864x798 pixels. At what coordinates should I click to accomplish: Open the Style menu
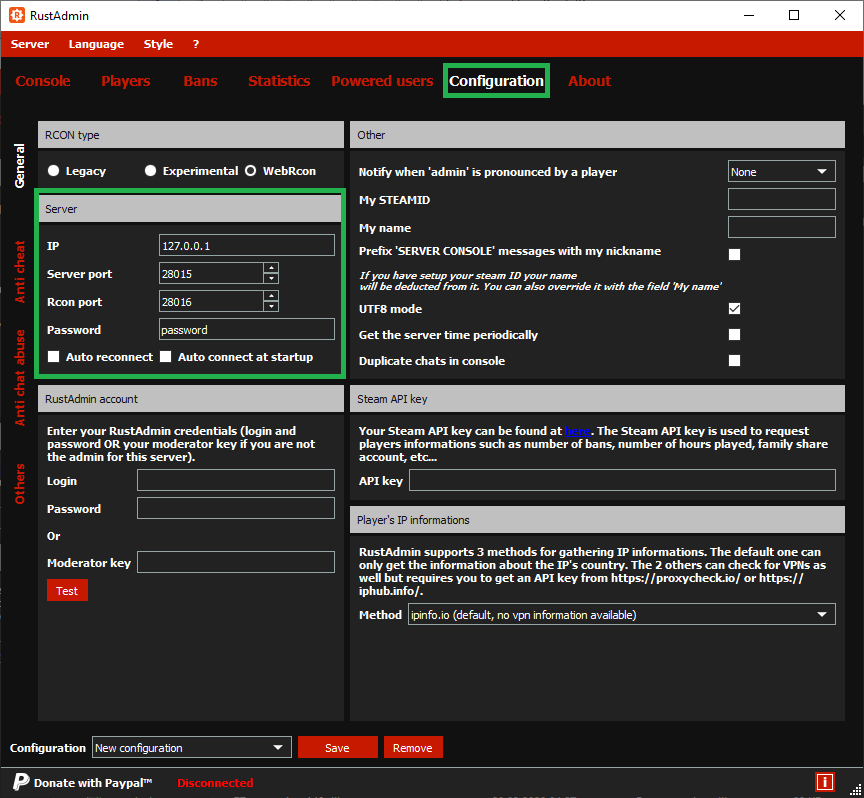(158, 44)
